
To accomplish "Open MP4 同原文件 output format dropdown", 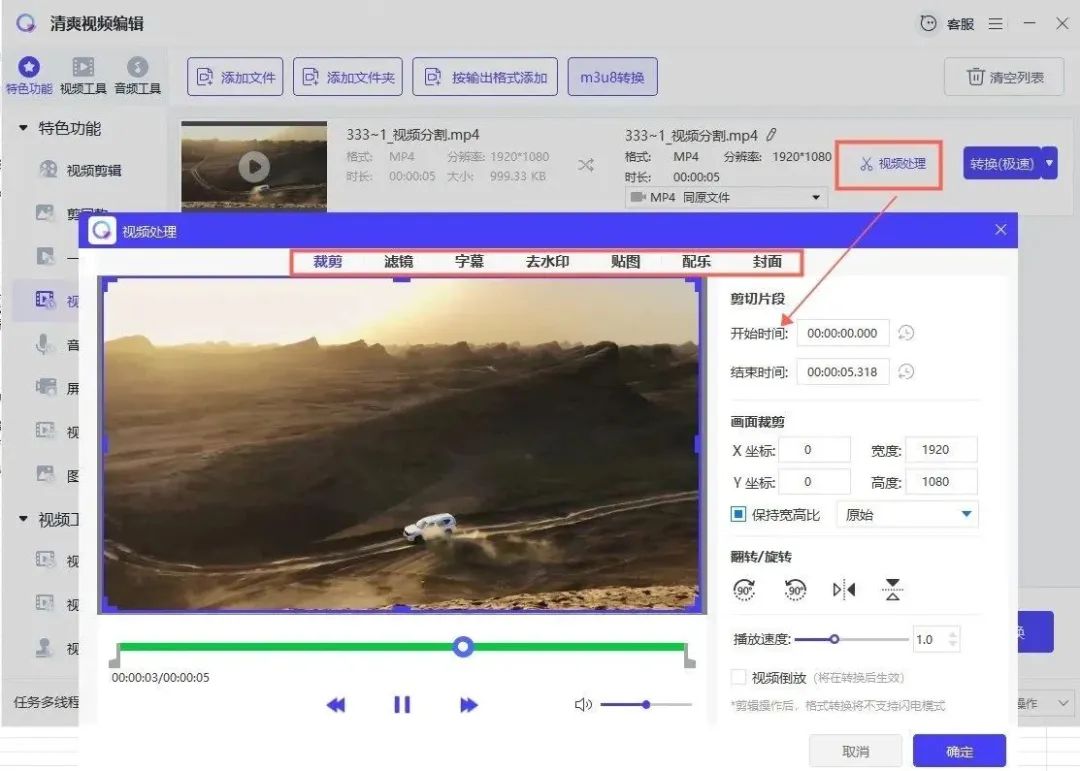I will 726,198.
